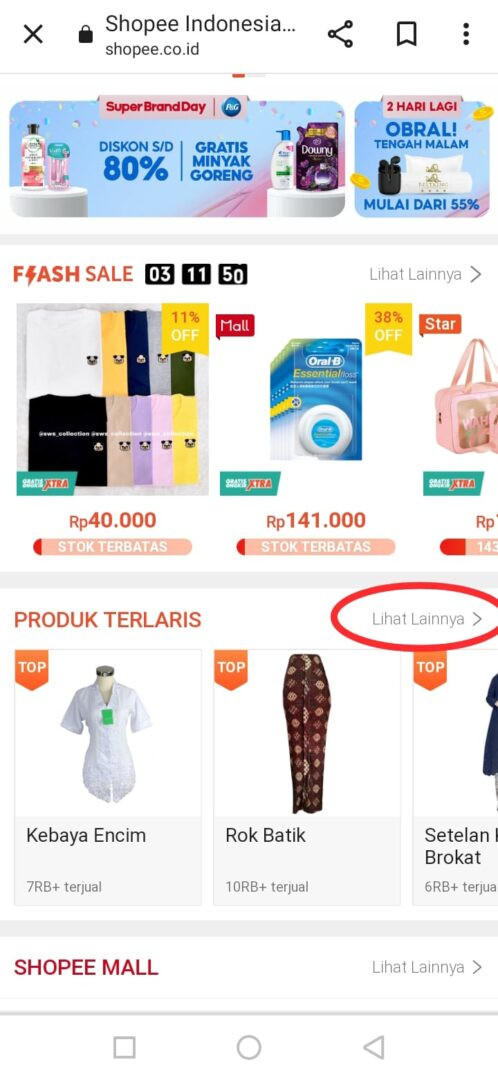Click the Shopee Mall section heading

point(86,967)
